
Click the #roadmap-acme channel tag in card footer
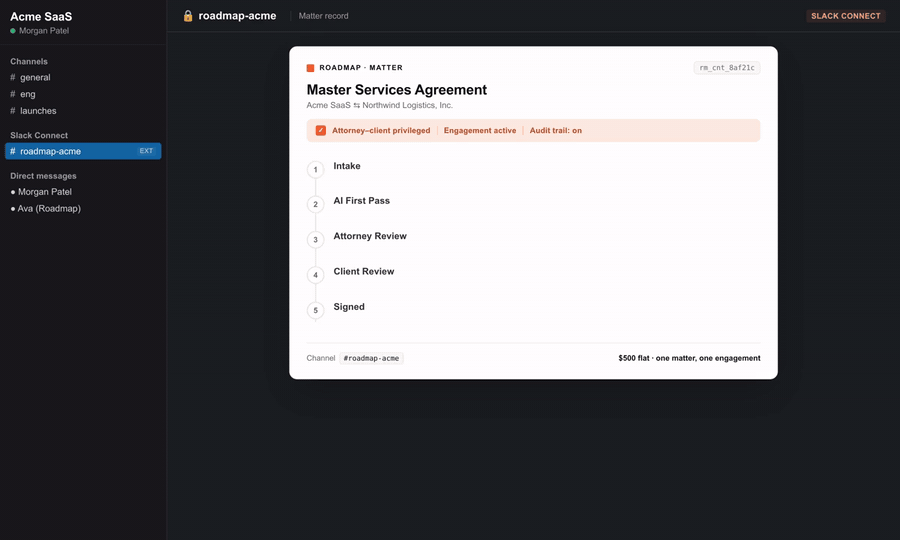371,358
